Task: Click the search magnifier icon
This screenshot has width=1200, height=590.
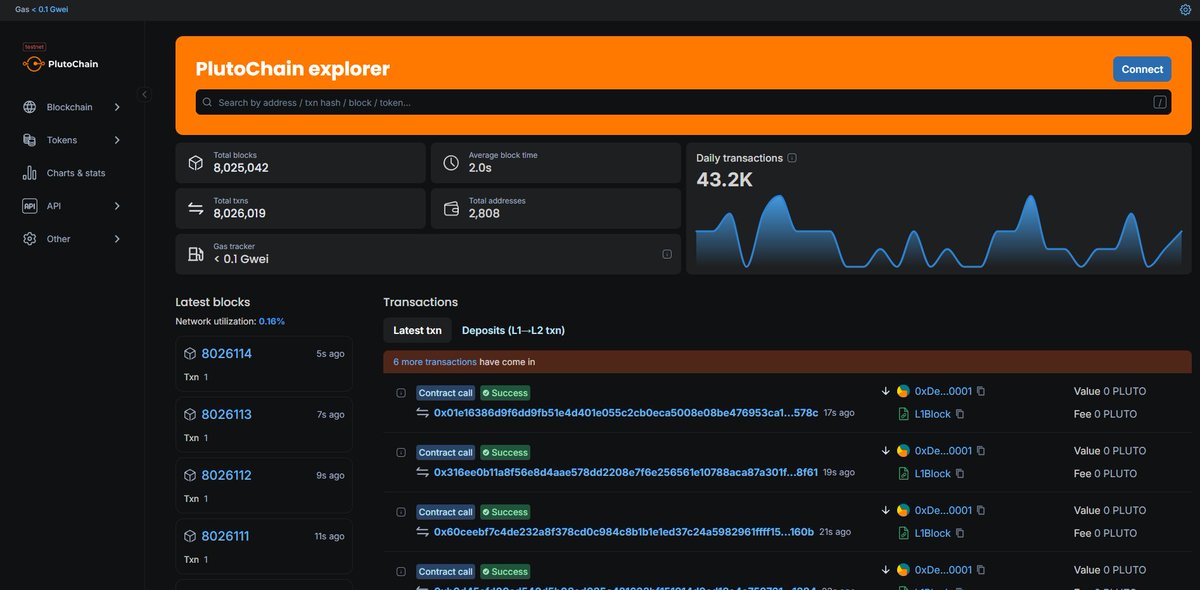Action: pos(207,102)
